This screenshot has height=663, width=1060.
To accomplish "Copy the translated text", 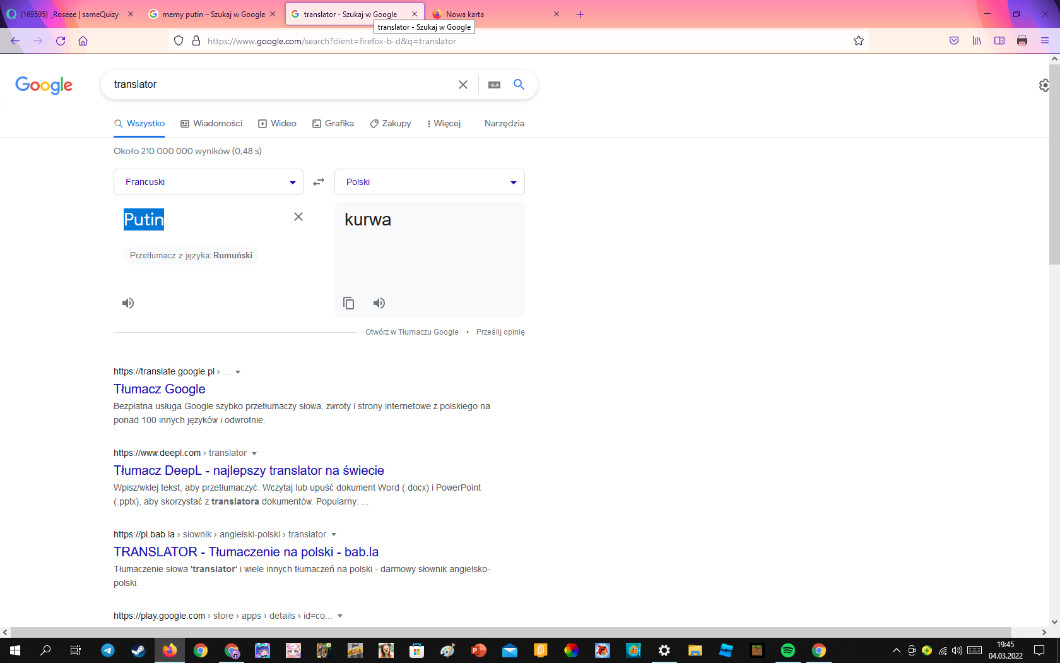I will (x=349, y=303).
